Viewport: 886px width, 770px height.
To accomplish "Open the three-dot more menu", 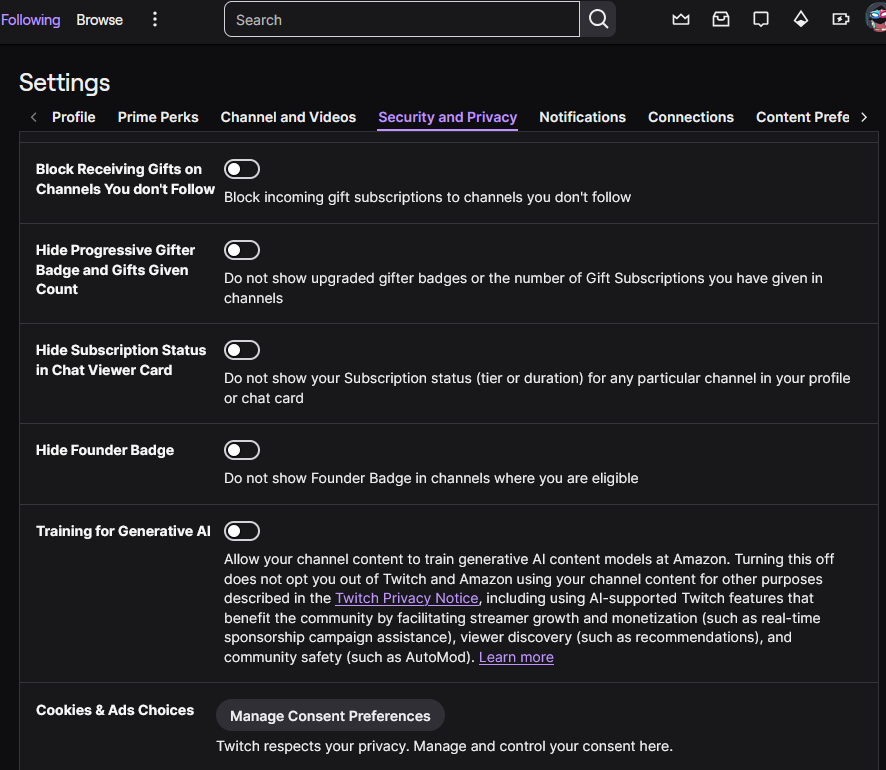I will (x=155, y=20).
